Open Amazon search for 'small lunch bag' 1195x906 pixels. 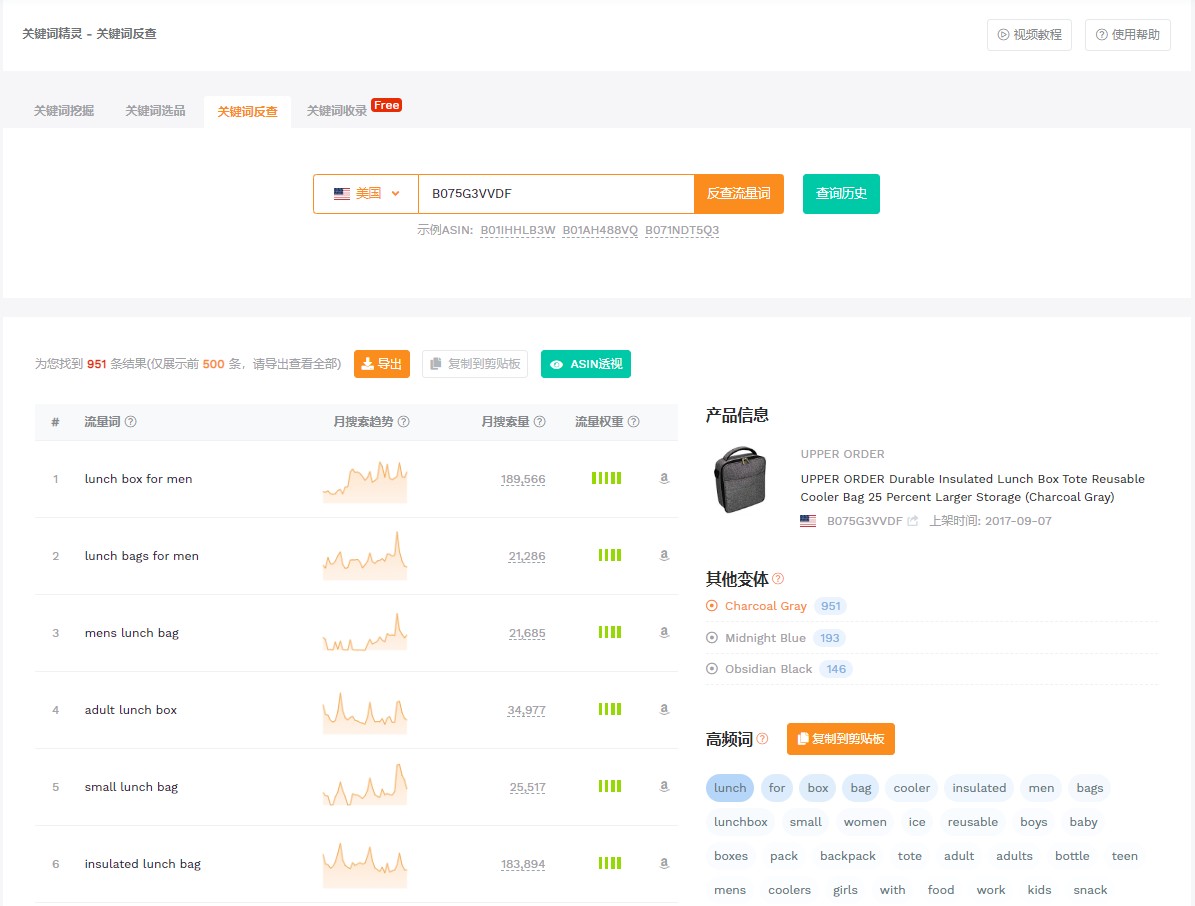pos(664,786)
